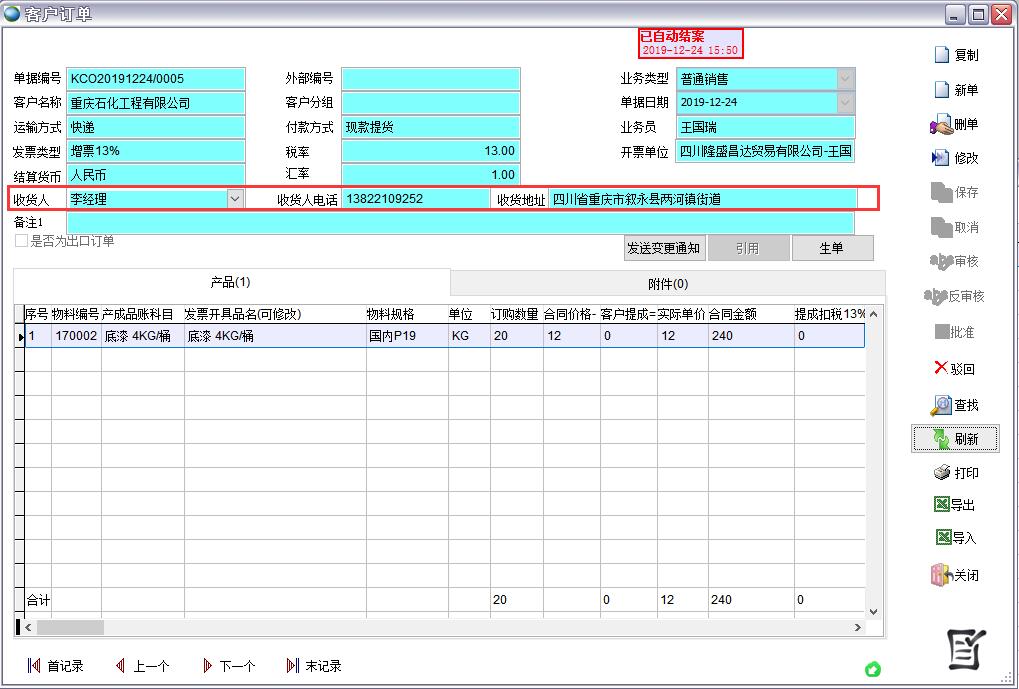Create a new order with 新单
The height and width of the screenshot is (689, 1019).
point(941,90)
